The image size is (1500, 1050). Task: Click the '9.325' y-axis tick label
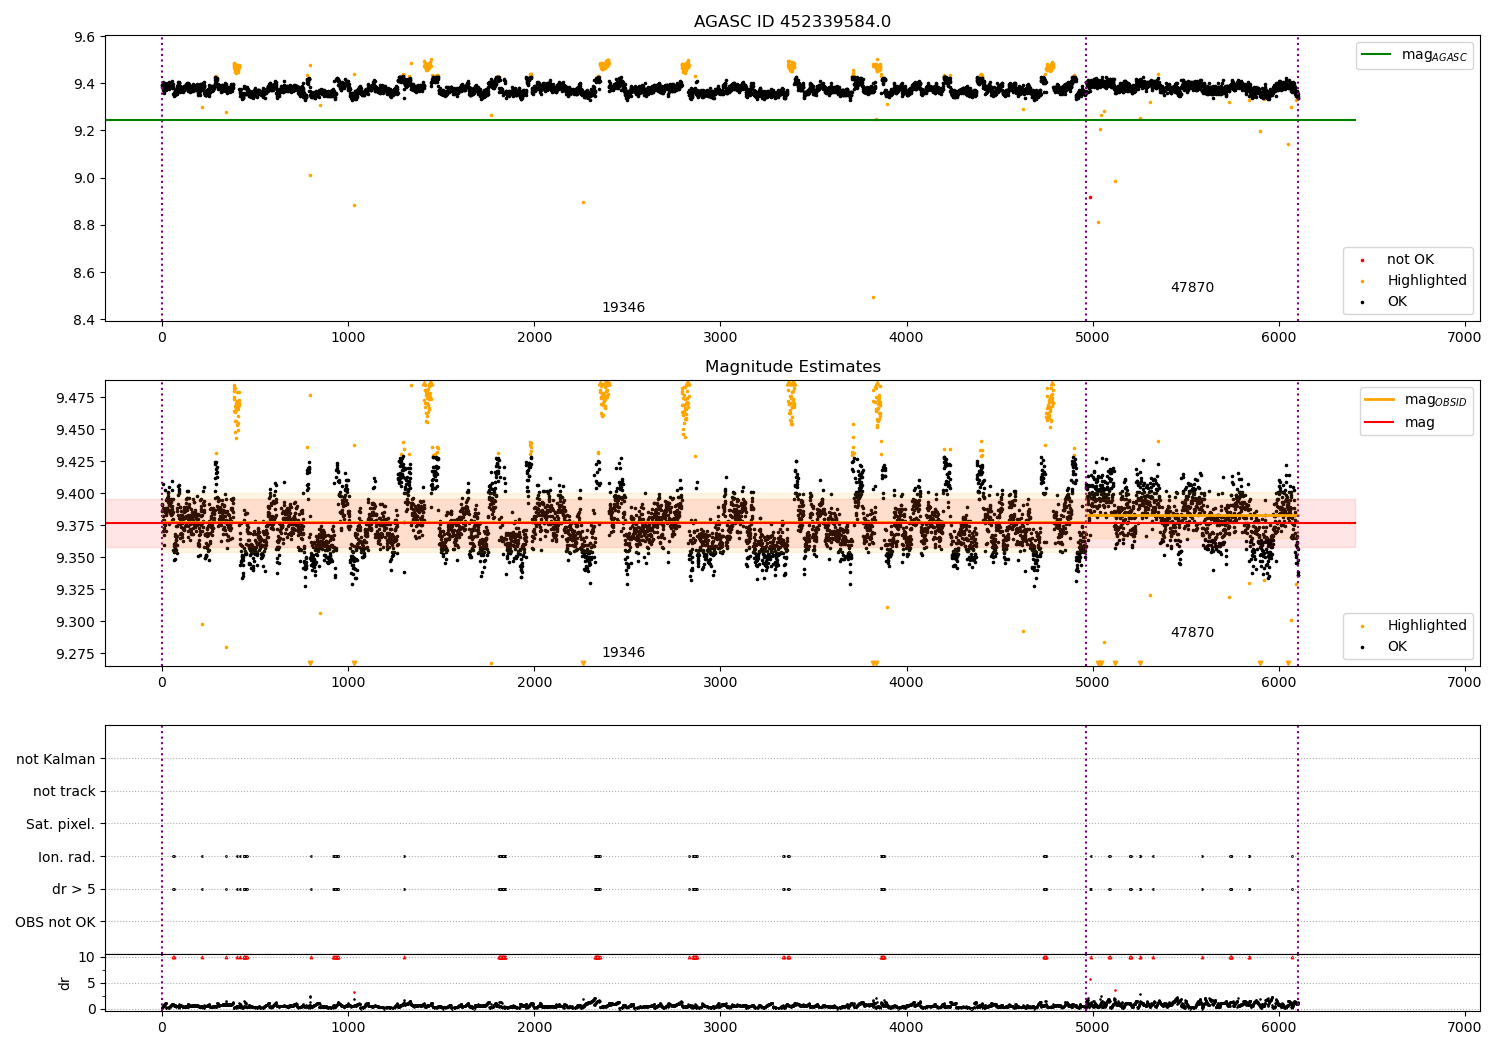click(x=75, y=590)
